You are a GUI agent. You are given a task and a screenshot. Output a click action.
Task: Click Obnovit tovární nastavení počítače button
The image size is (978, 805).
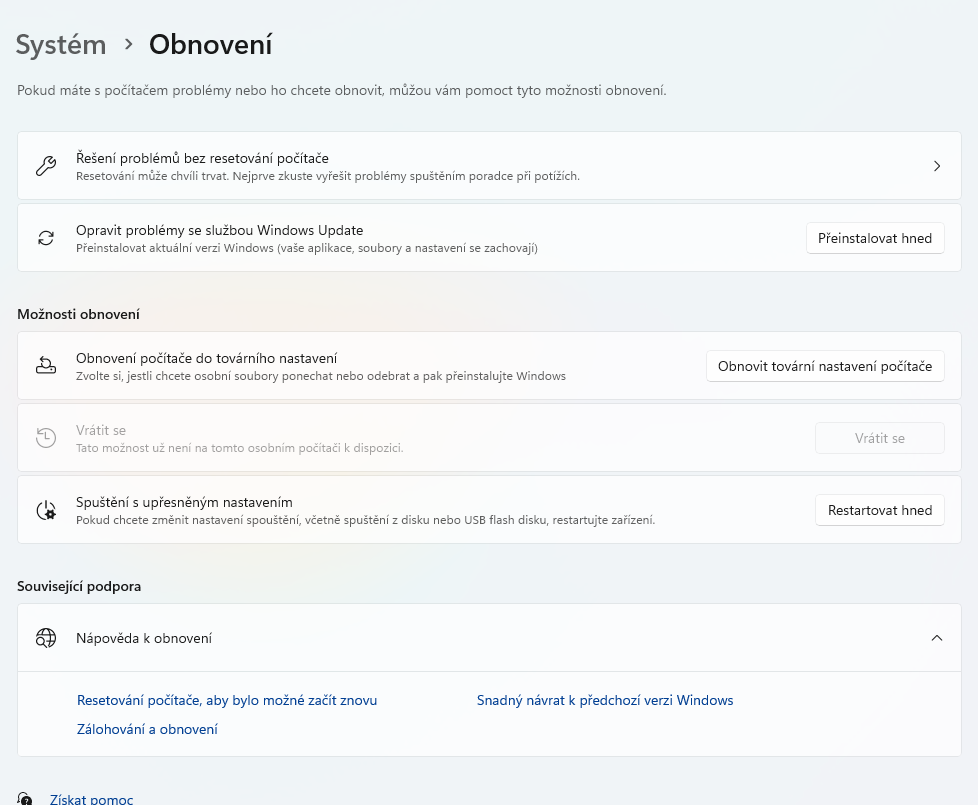825,366
